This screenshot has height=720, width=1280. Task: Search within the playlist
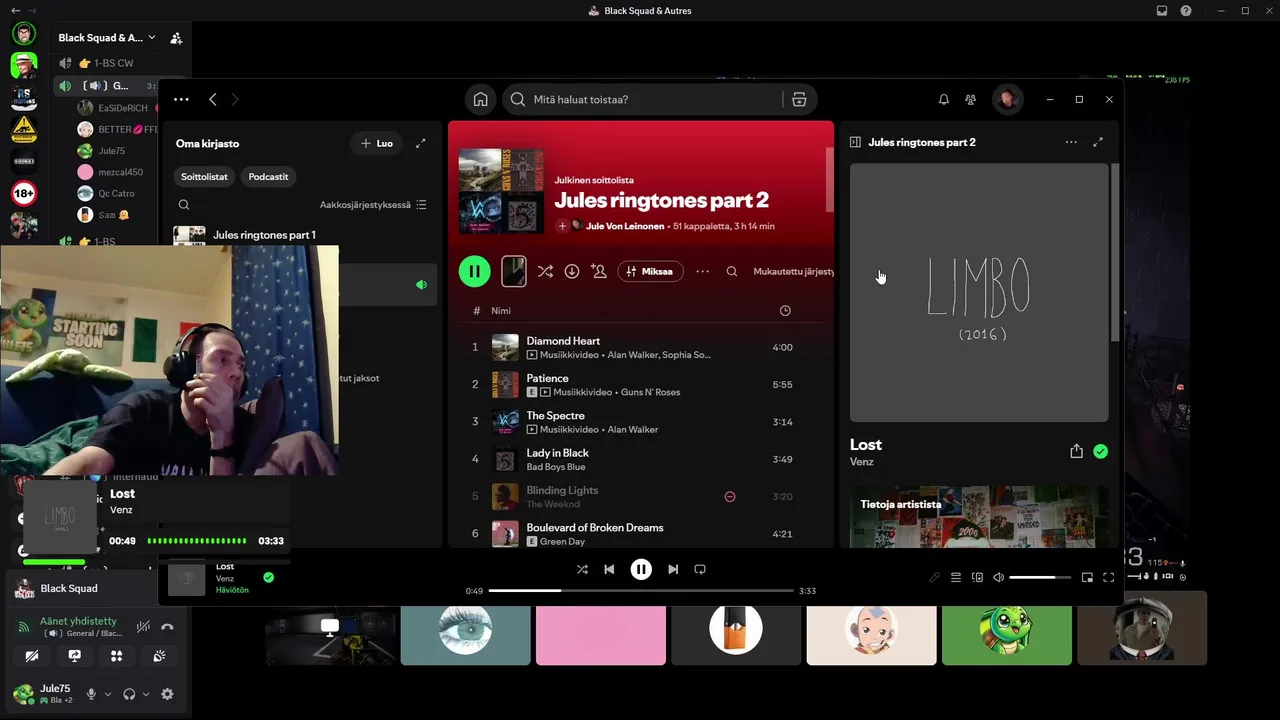pos(732,271)
